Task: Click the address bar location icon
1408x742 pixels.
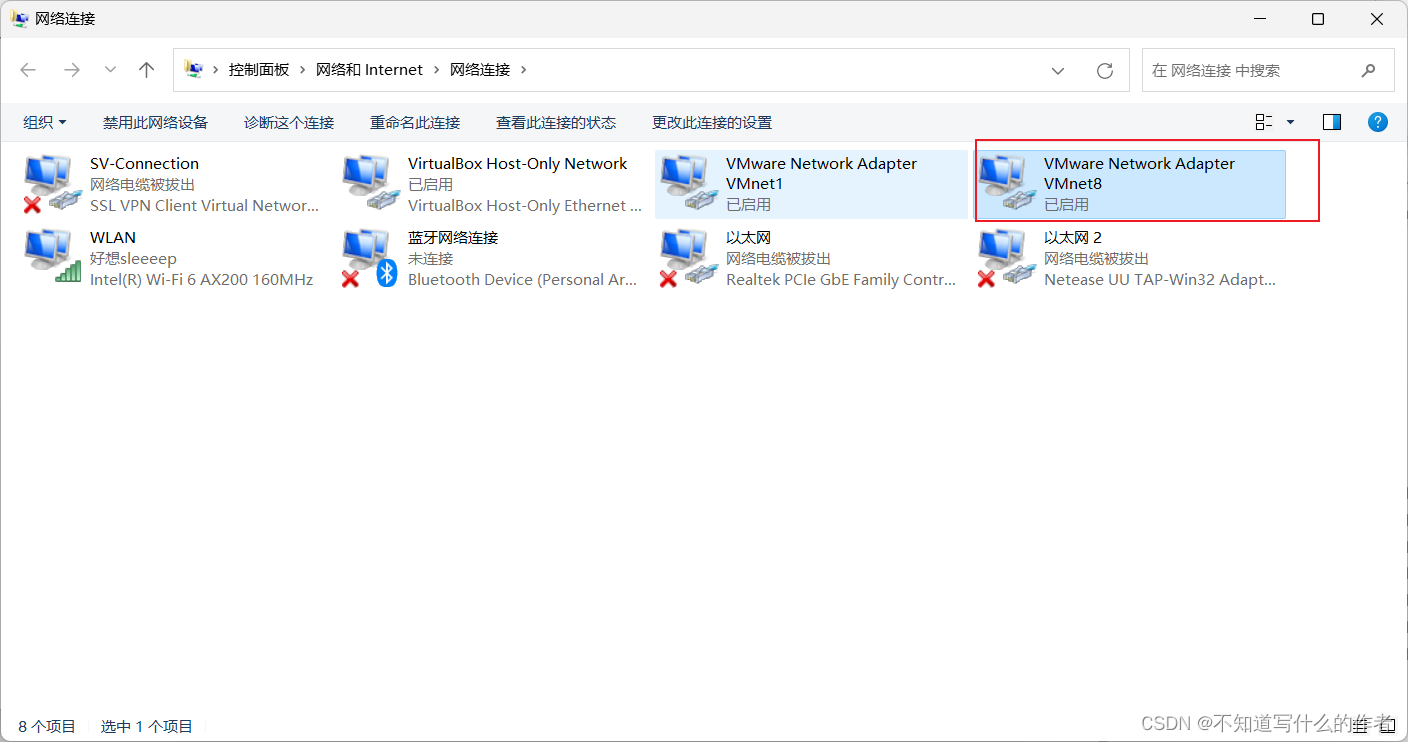Action: coord(194,70)
